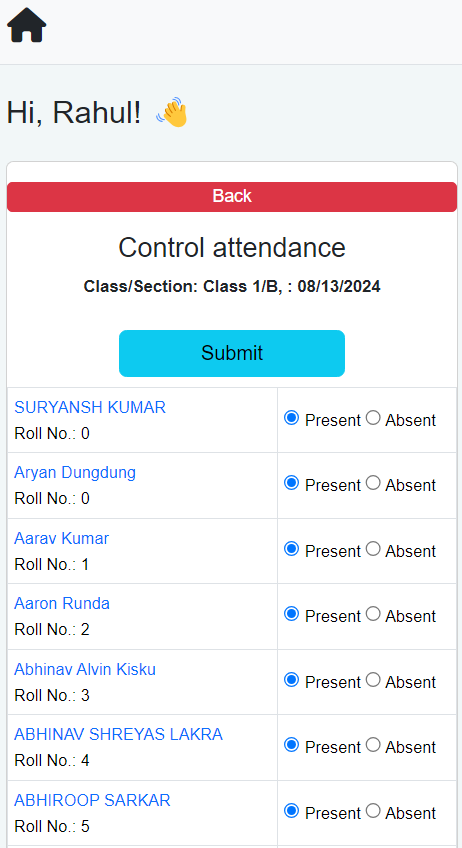Mark ABHINAV SHREYAS LAKRA as Absent
Image resolution: width=462 pixels, height=848 pixels.
pos(373,745)
